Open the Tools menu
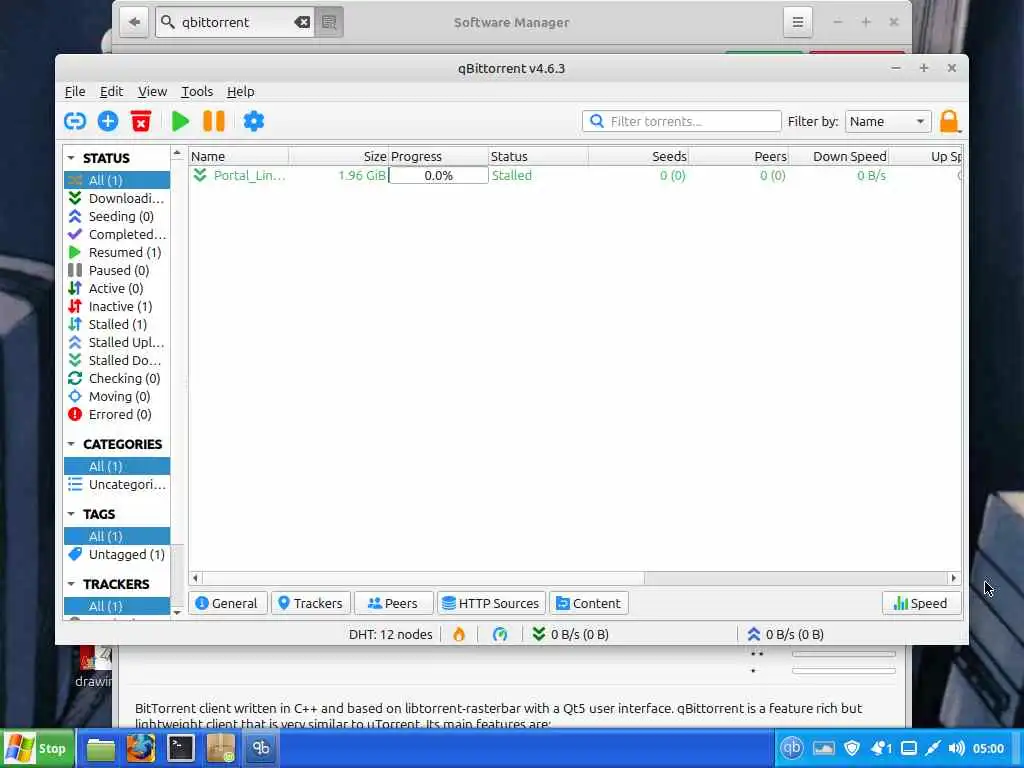This screenshot has width=1024, height=768. (197, 91)
